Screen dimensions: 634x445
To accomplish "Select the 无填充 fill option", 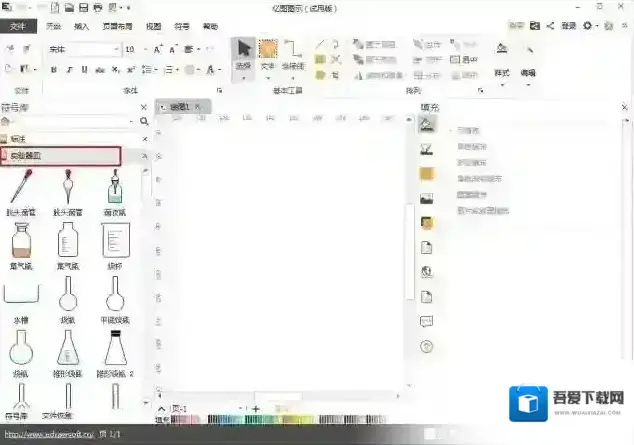I will (x=470, y=130).
